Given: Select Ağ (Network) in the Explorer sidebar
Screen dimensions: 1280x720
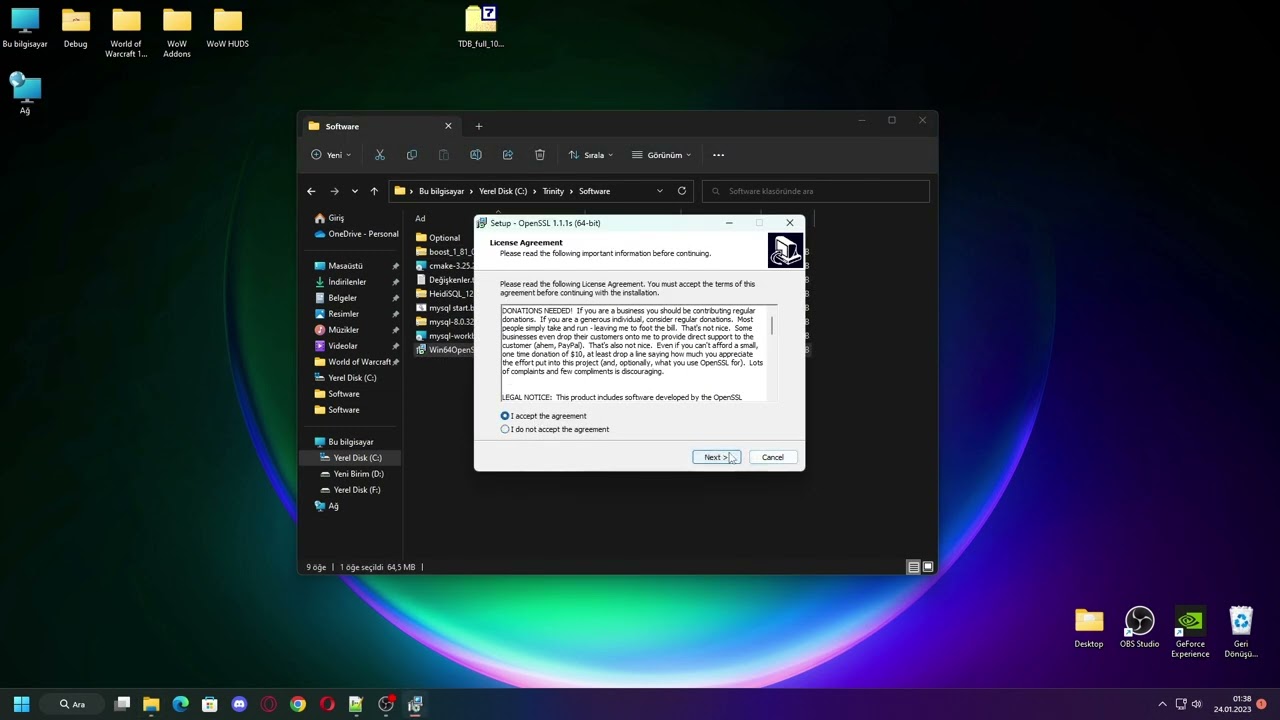Looking at the screenshot, I should click(333, 506).
